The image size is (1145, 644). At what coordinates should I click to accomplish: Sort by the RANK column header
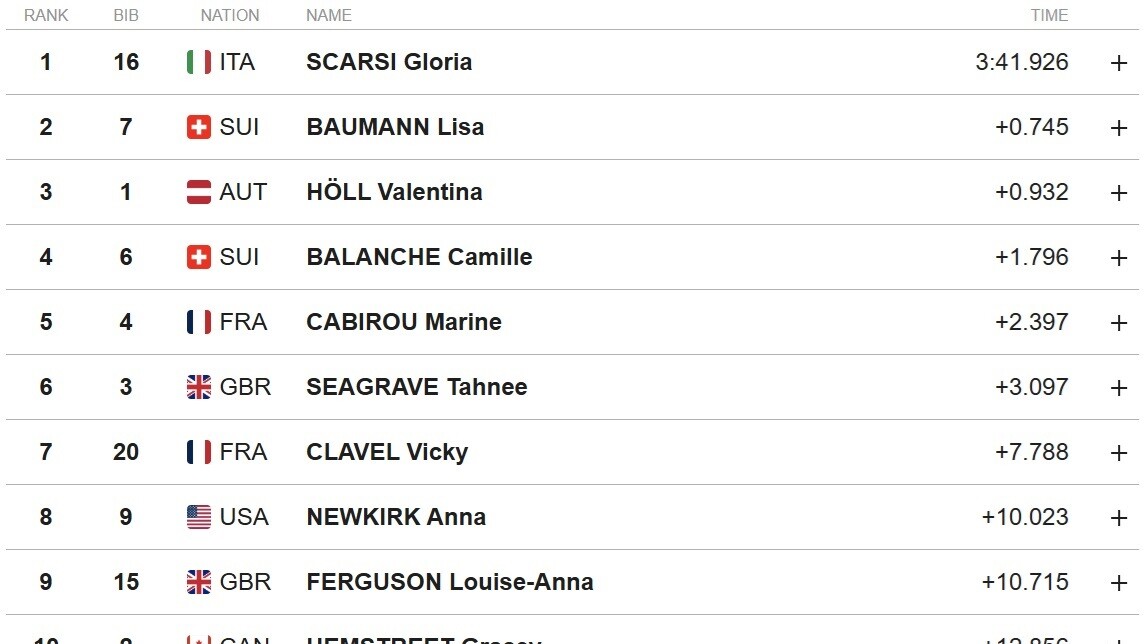click(46, 15)
